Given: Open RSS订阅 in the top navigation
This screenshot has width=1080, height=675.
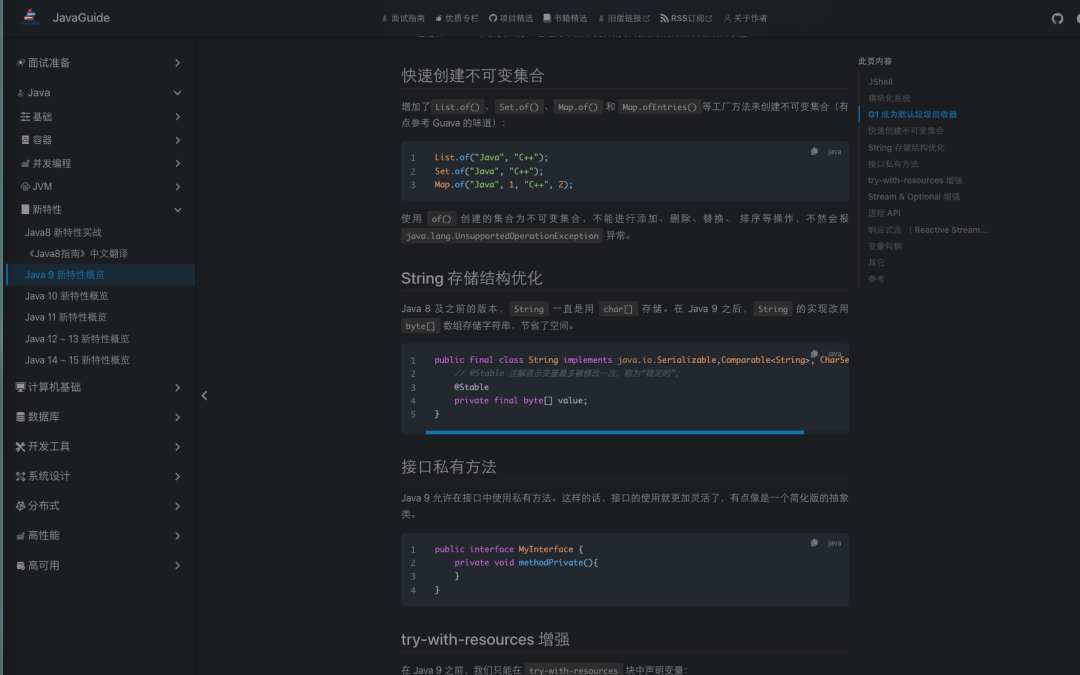Looking at the screenshot, I should tap(686, 19).
